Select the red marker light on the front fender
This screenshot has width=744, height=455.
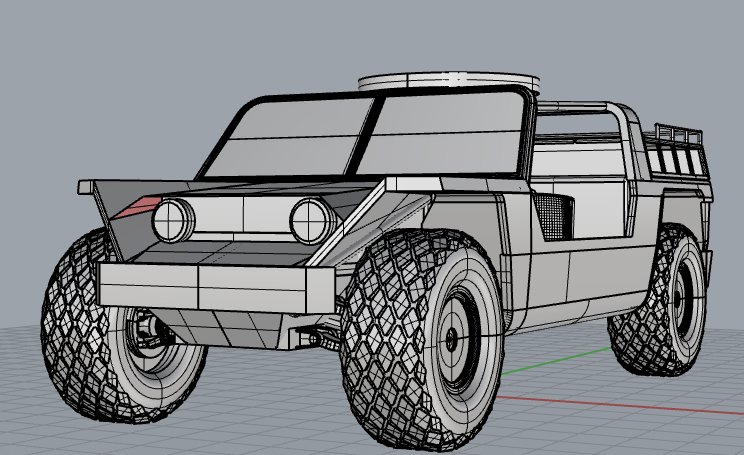click(x=137, y=207)
